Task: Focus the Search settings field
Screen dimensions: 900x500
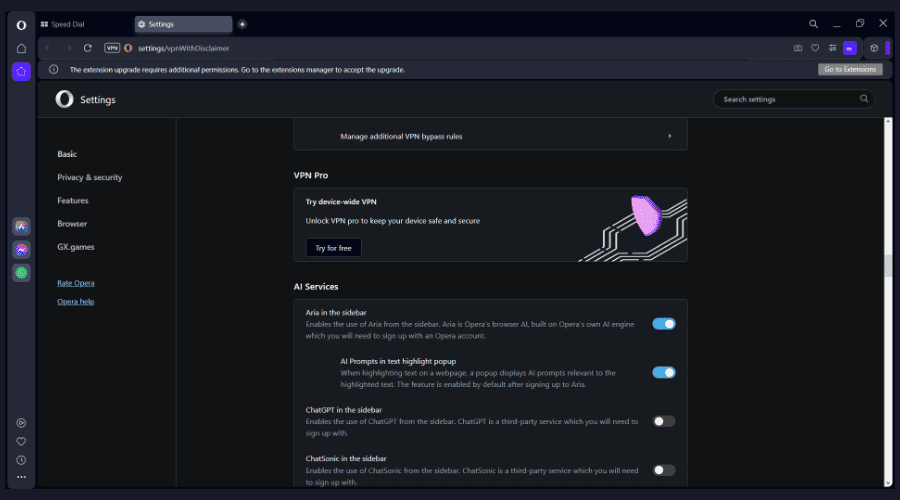Action: tap(794, 99)
